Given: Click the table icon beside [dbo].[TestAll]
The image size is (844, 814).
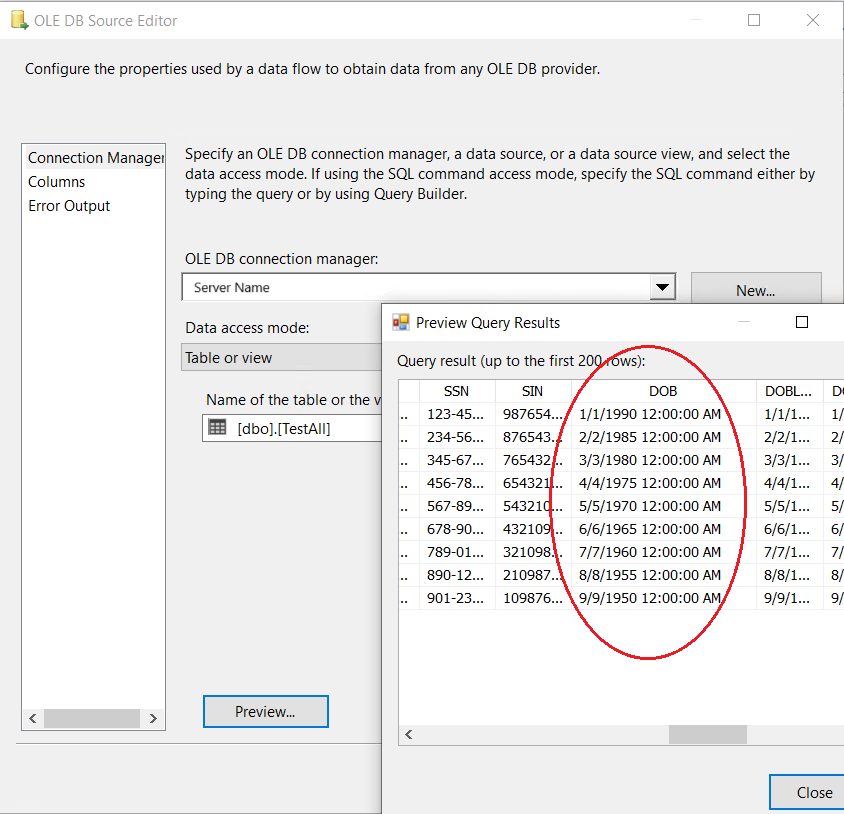Looking at the screenshot, I should pyautogui.click(x=217, y=428).
